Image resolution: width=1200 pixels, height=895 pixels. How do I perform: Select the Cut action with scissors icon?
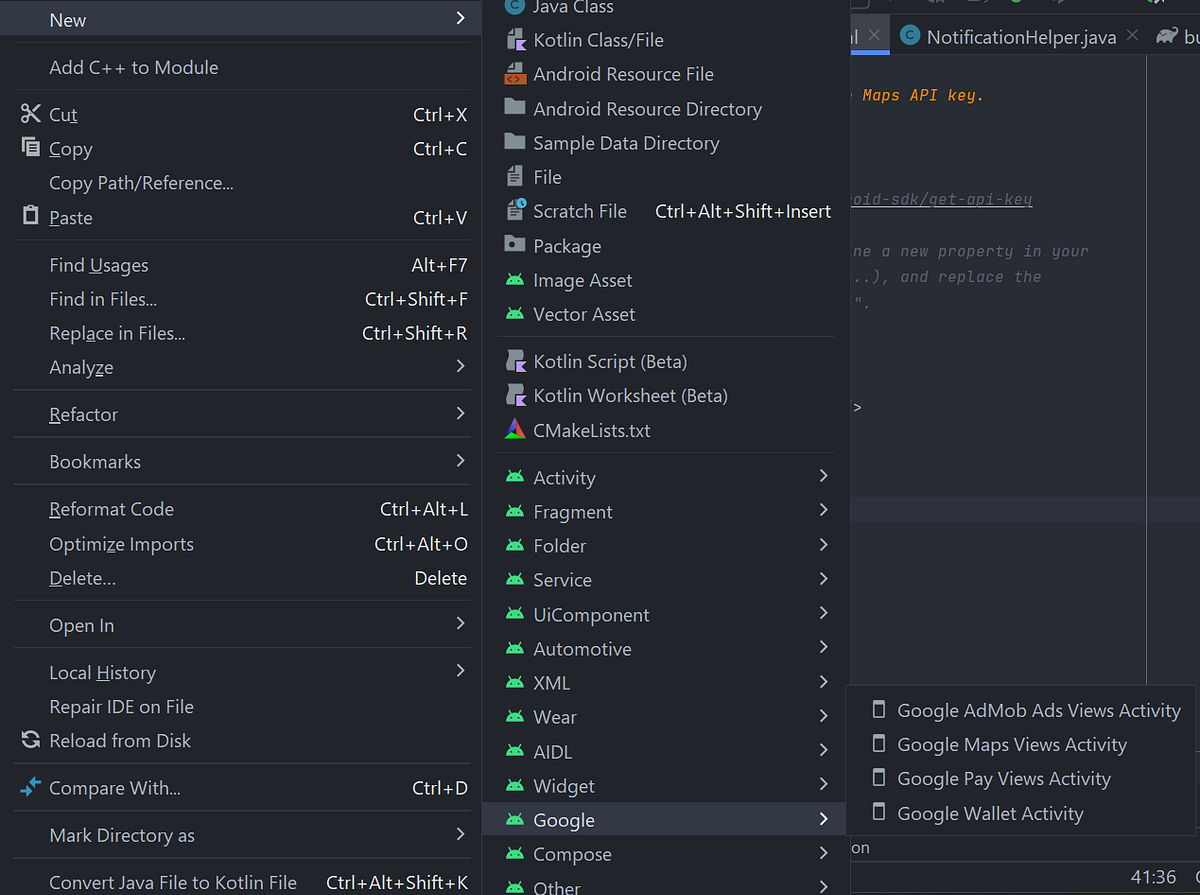tap(62, 114)
